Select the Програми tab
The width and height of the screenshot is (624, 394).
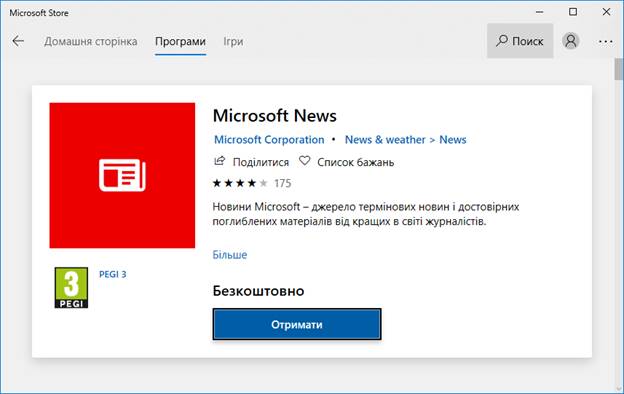click(180, 41)
